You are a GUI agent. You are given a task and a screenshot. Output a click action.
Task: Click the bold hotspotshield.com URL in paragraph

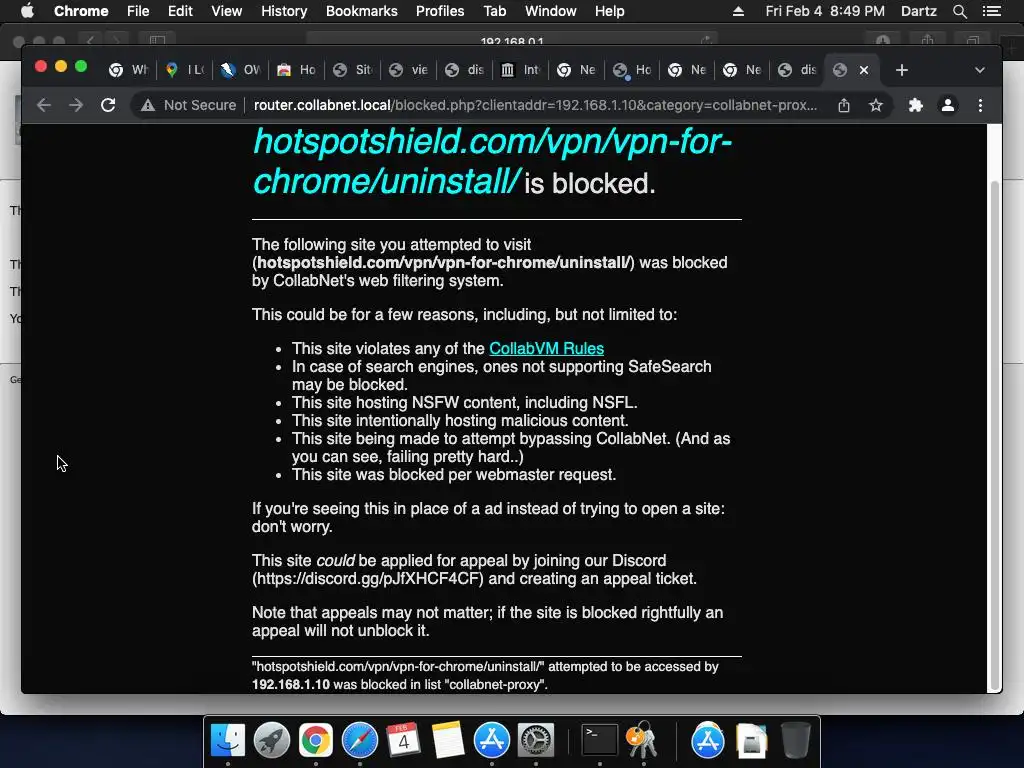point(443,263)
